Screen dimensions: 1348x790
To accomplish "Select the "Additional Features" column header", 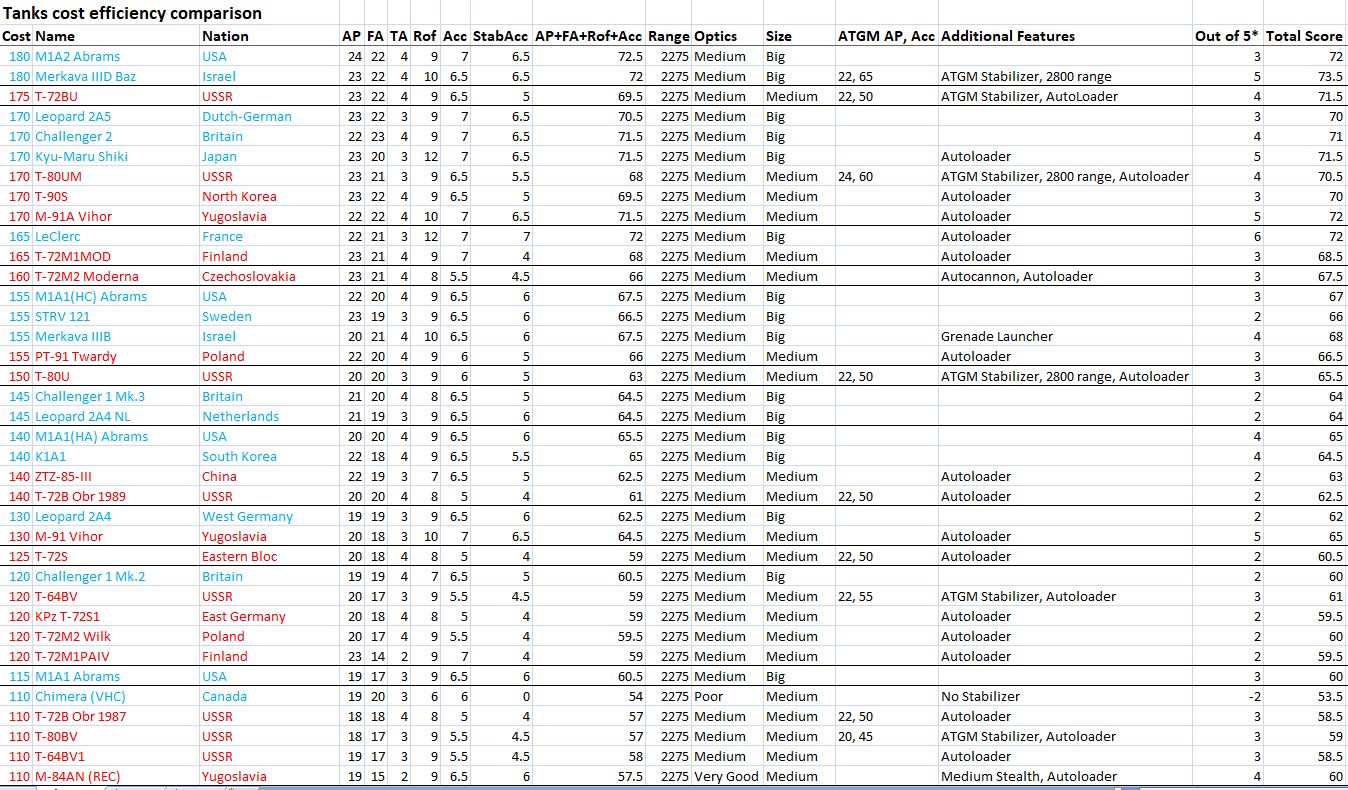I will [x=1008, y=36].
